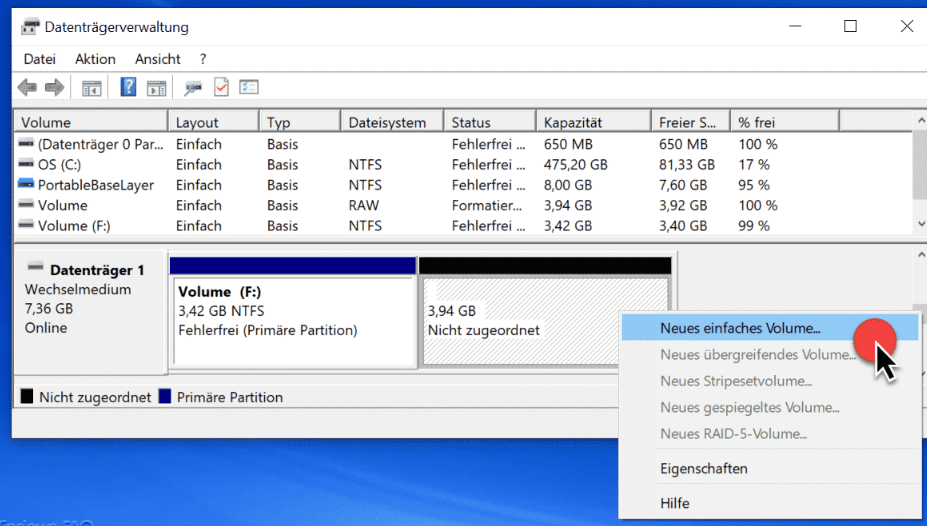927x526 pixels.
Task: Click disabled Neues übergreifendes Volume... entry
Action: click(x=770, y=355)
